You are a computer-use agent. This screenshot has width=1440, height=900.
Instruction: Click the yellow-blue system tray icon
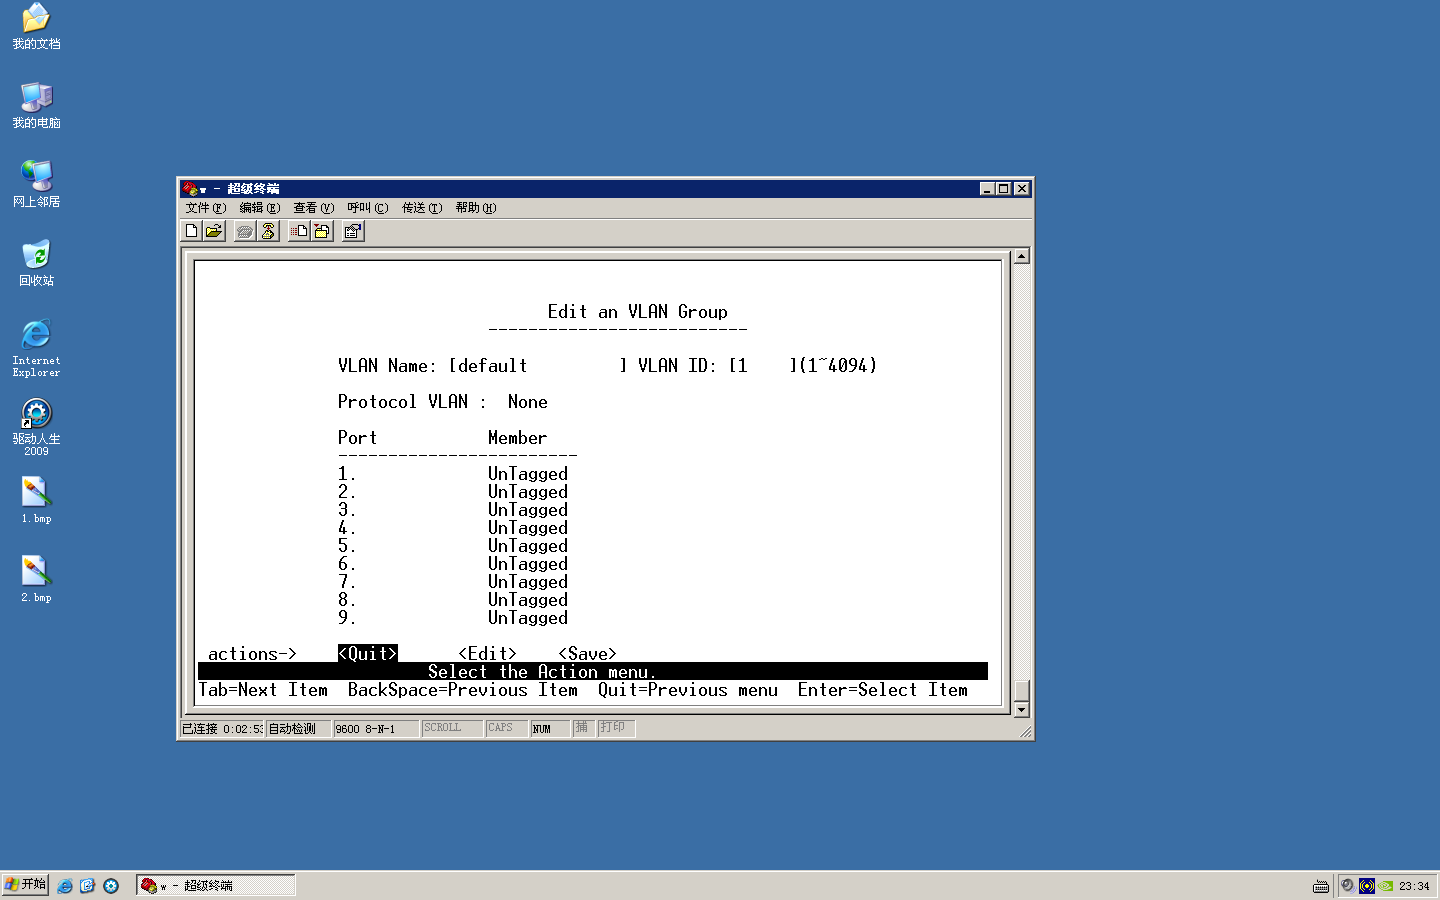point(1367,886)
